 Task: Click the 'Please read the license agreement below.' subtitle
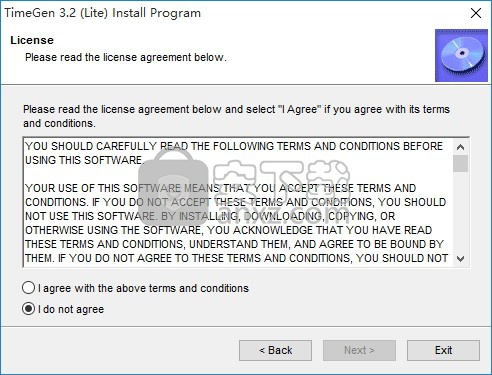[x=126, y=57]
